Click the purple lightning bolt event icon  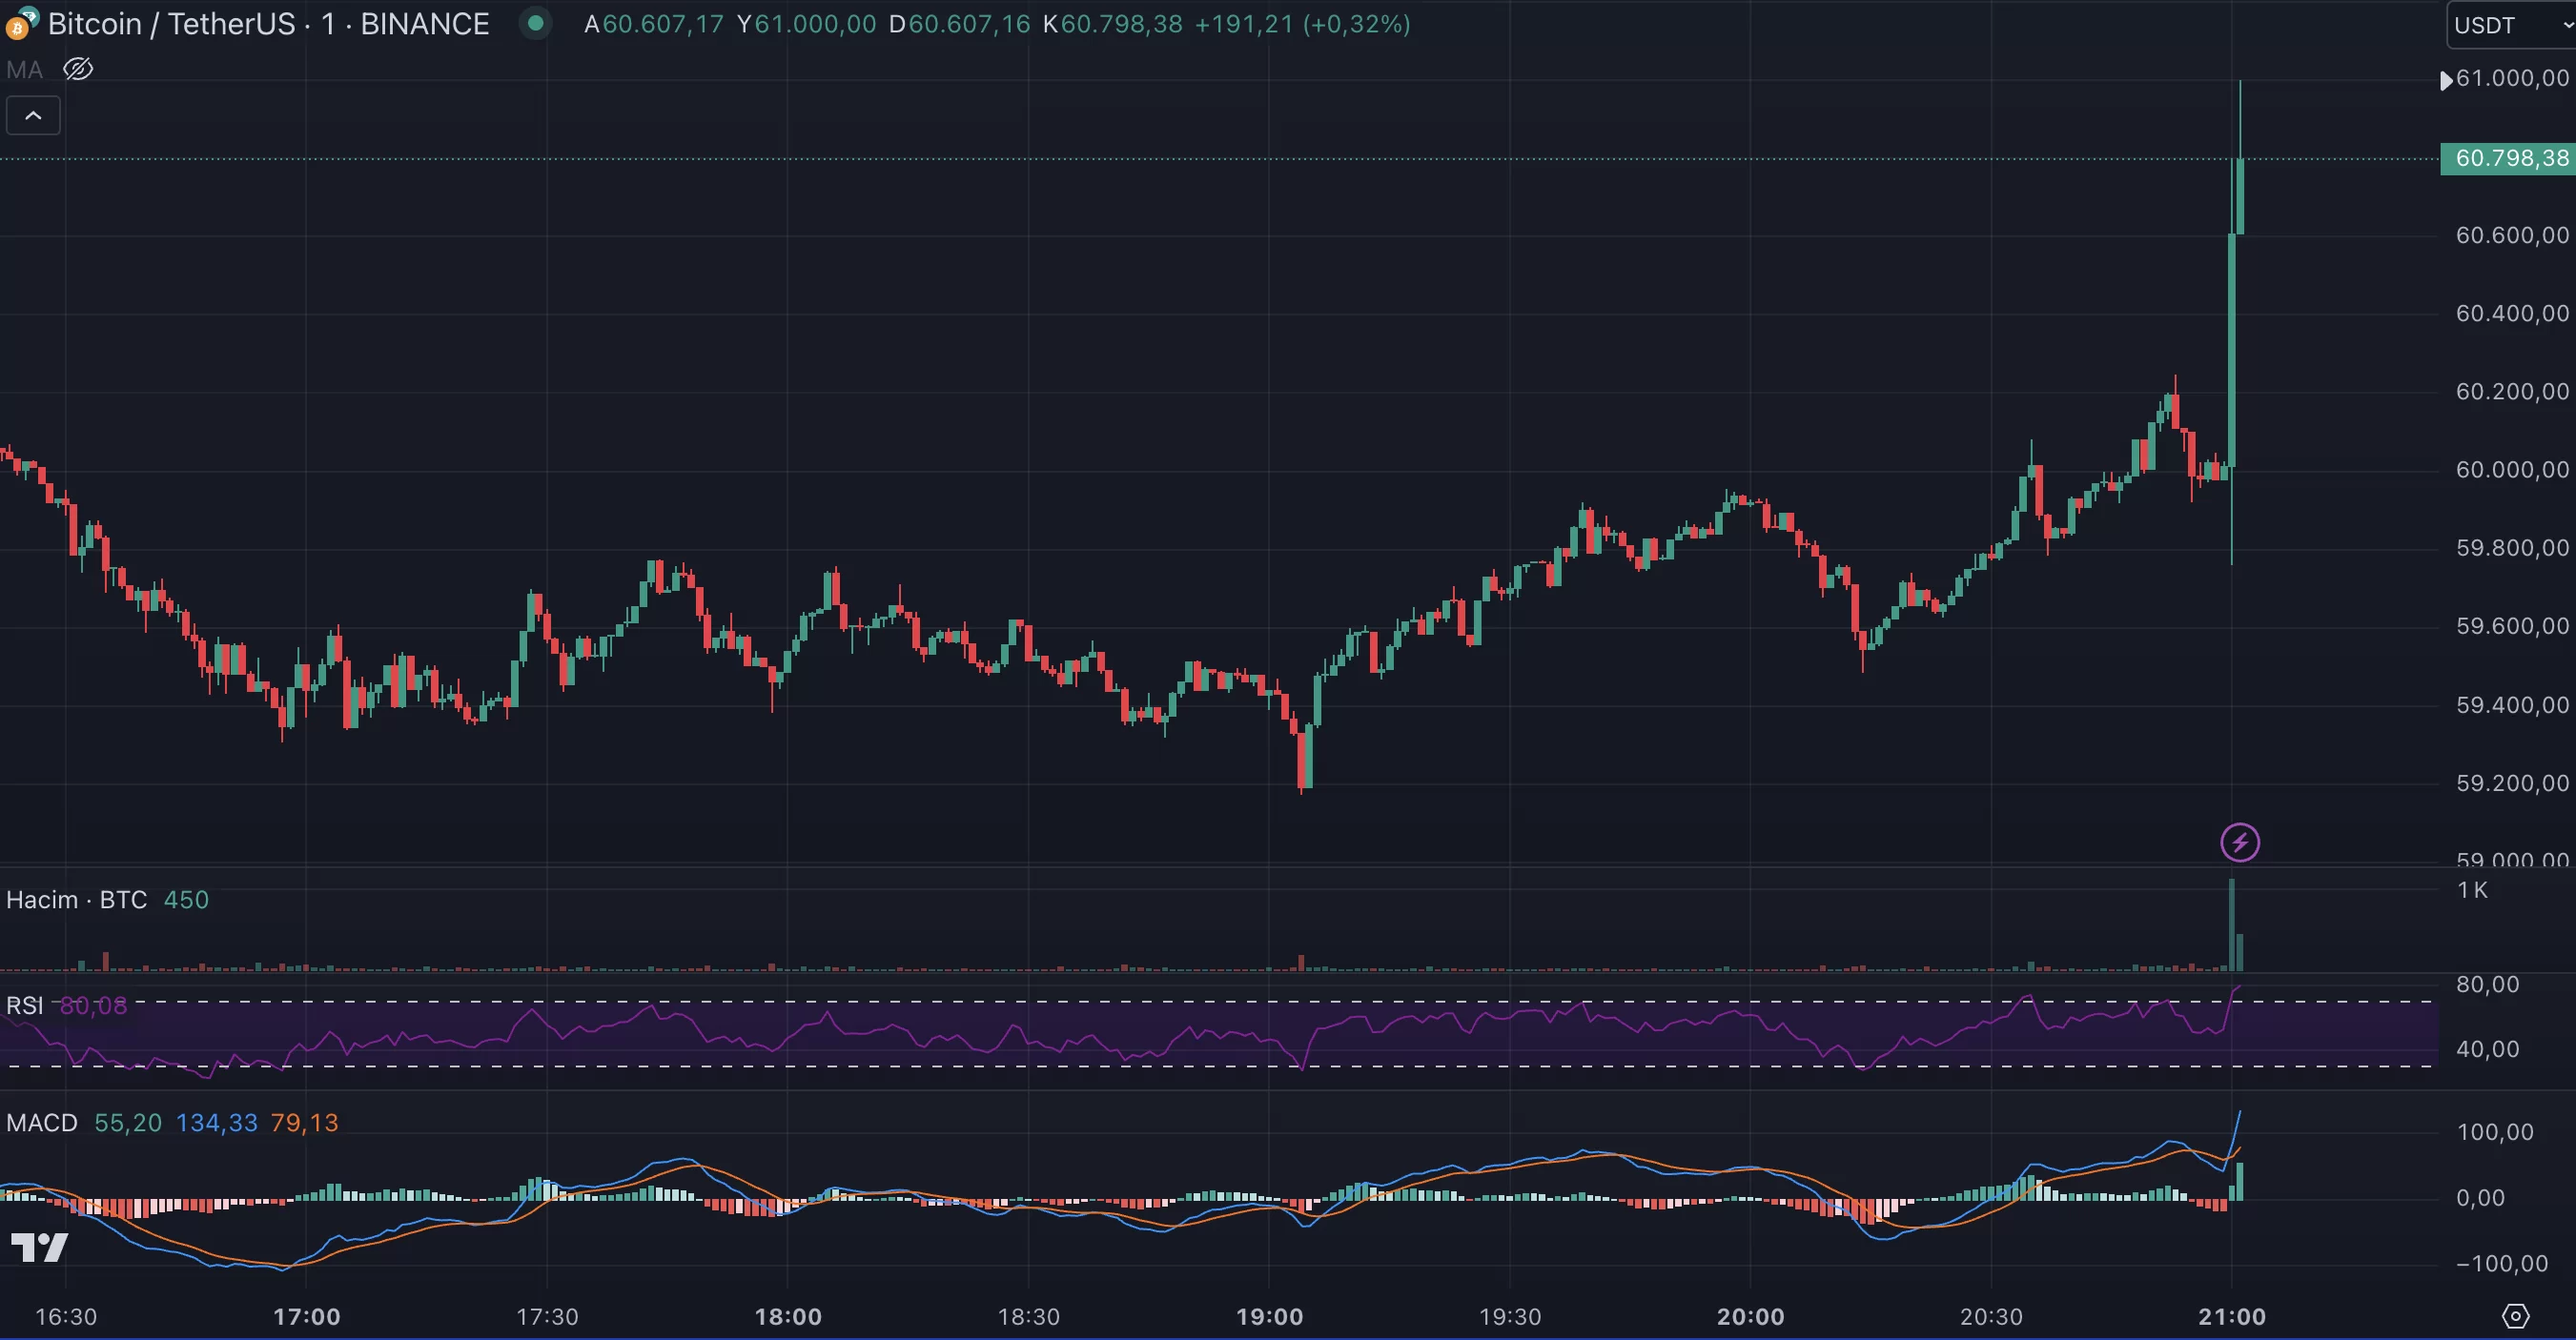(2239, 842)
